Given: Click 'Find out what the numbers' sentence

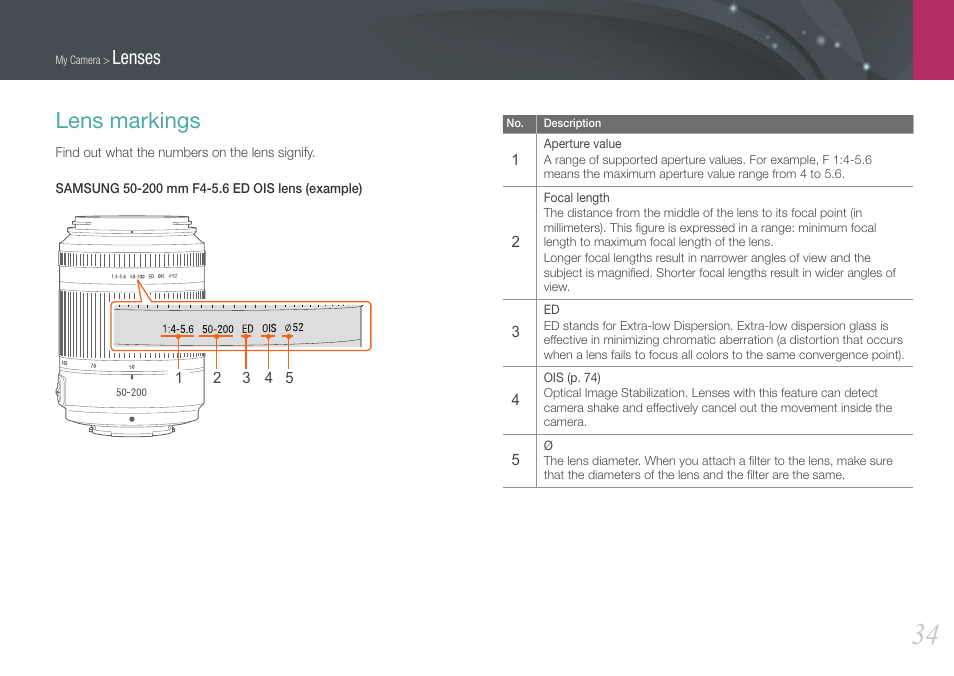Looking at the screenshot, I should (185, 152).
